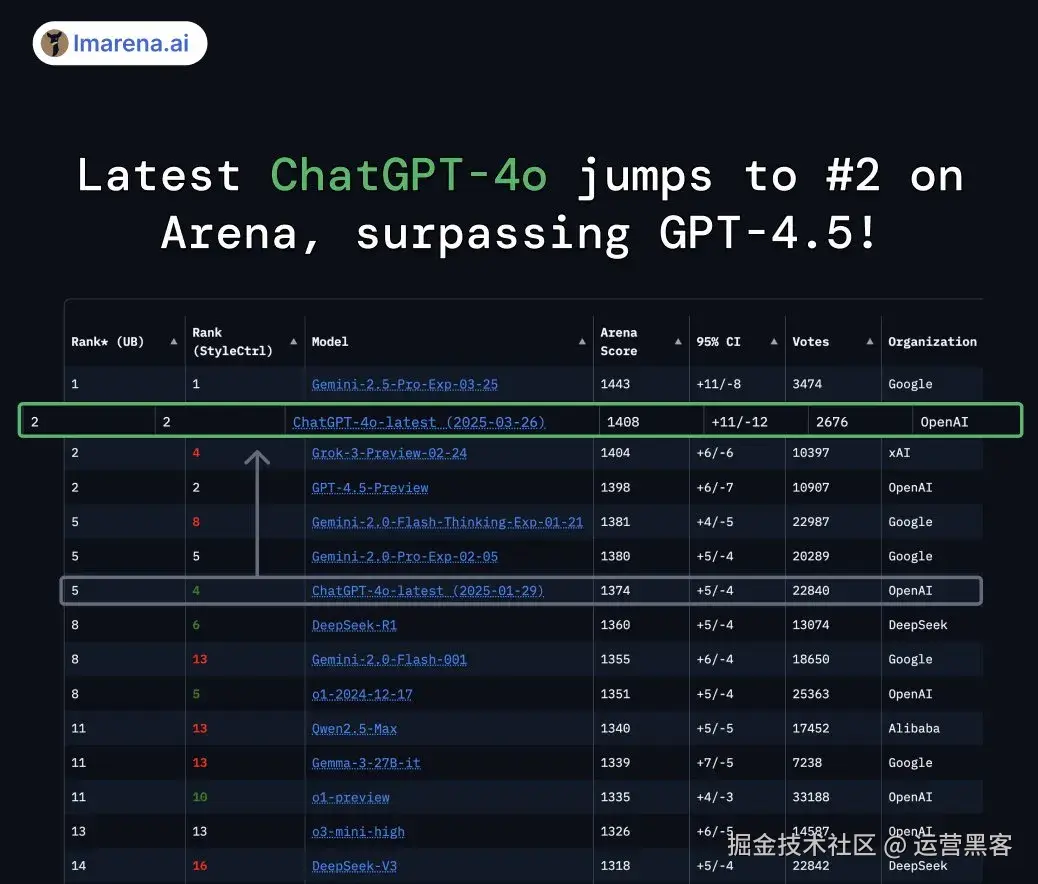The width and height of the screenshot is (1038, 884).
Task: Click UB rank 14 in DeepSeek-V3 row
Action: pos(78,866)
